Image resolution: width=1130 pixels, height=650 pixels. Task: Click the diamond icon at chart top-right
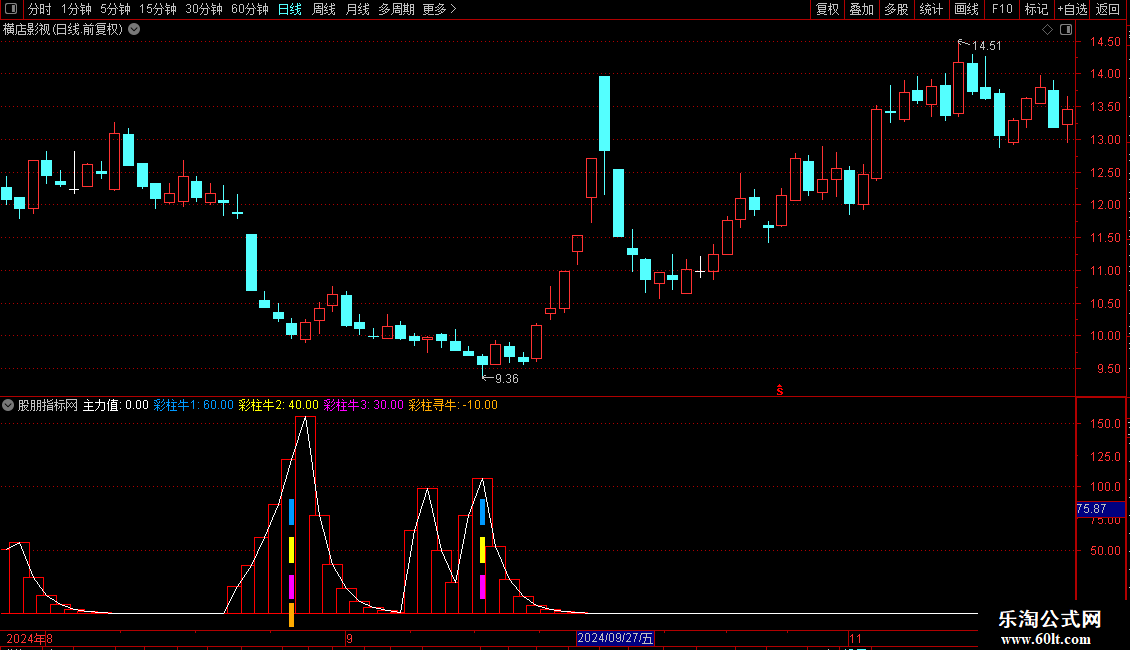click(1048, 30)
